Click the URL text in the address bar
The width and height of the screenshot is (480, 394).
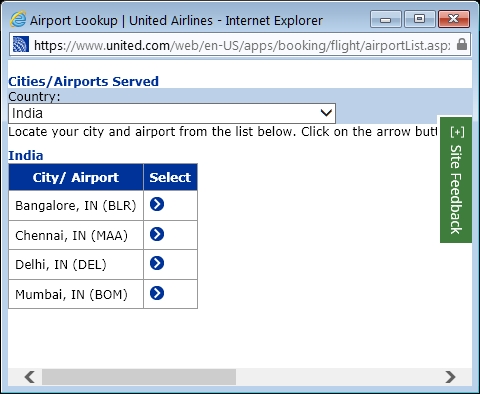[242, 45]
